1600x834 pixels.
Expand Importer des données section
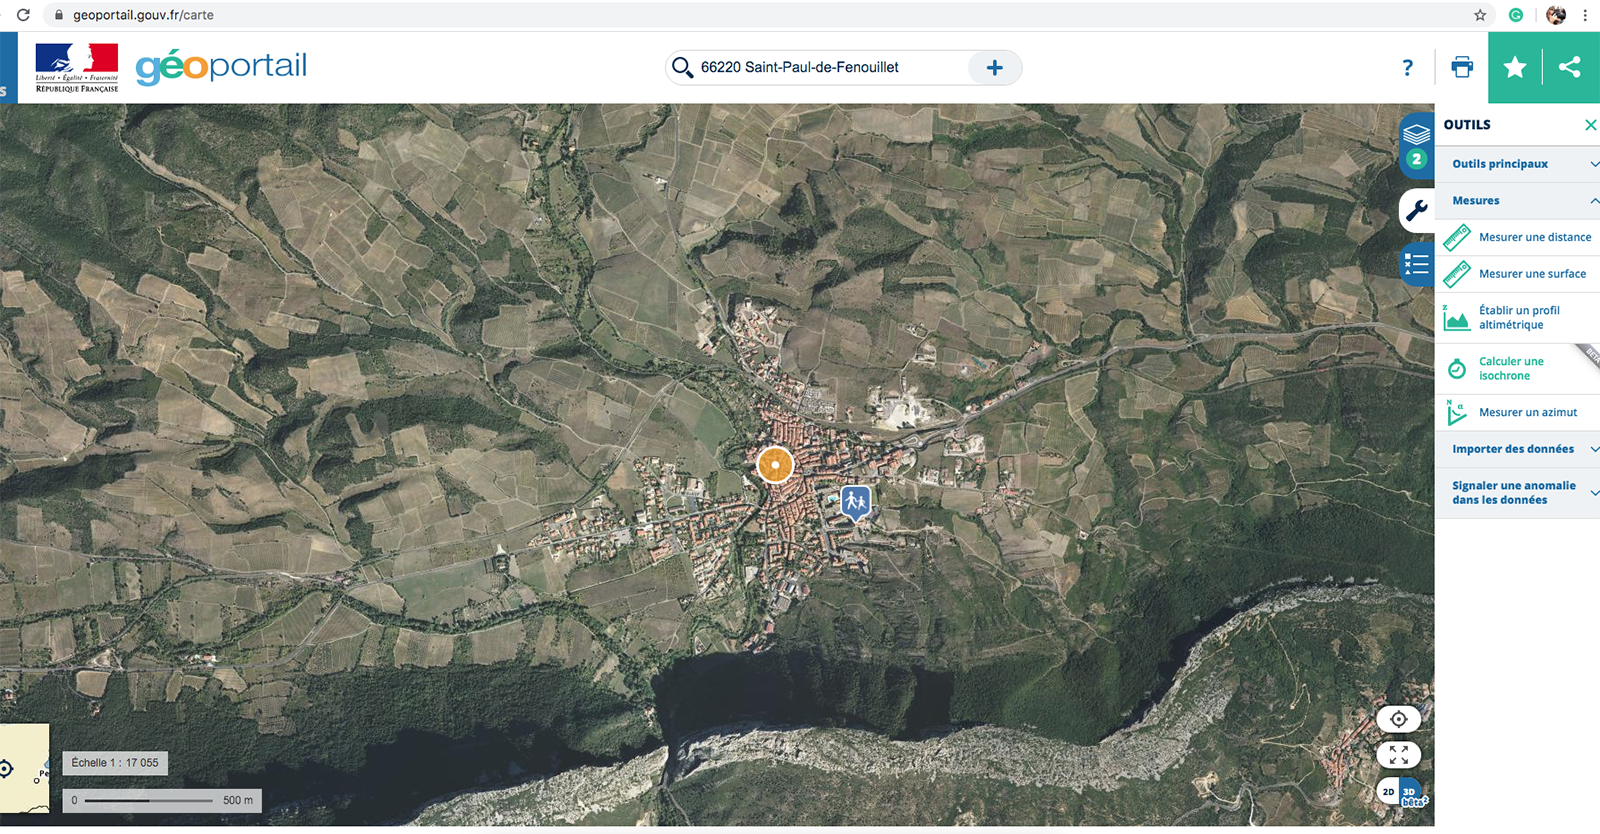tap(1517, 449)
